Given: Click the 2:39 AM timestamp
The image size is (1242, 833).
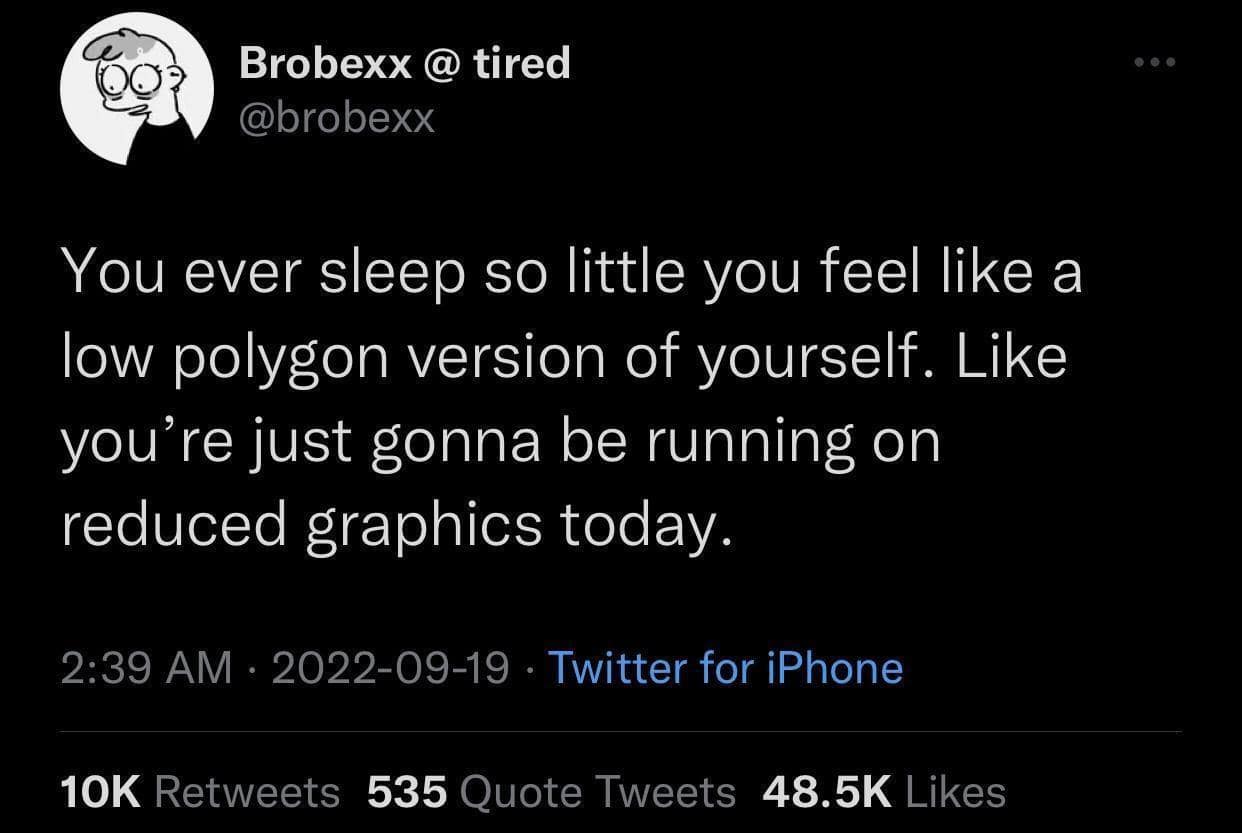Looking at the screenshot, I should click(x=146, y=668).
